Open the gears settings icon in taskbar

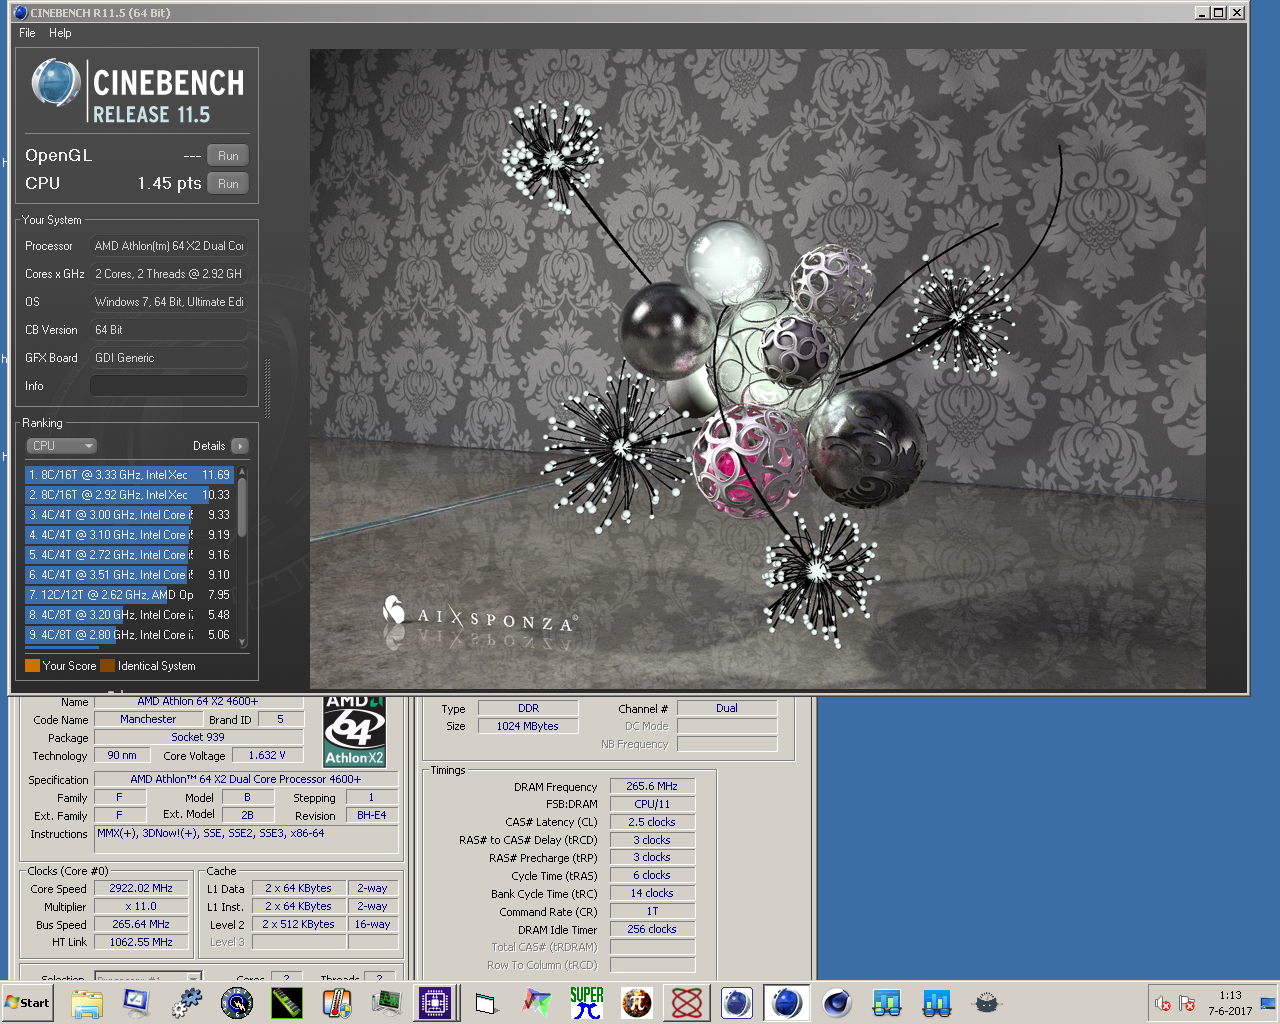(x=186, y=1003)
